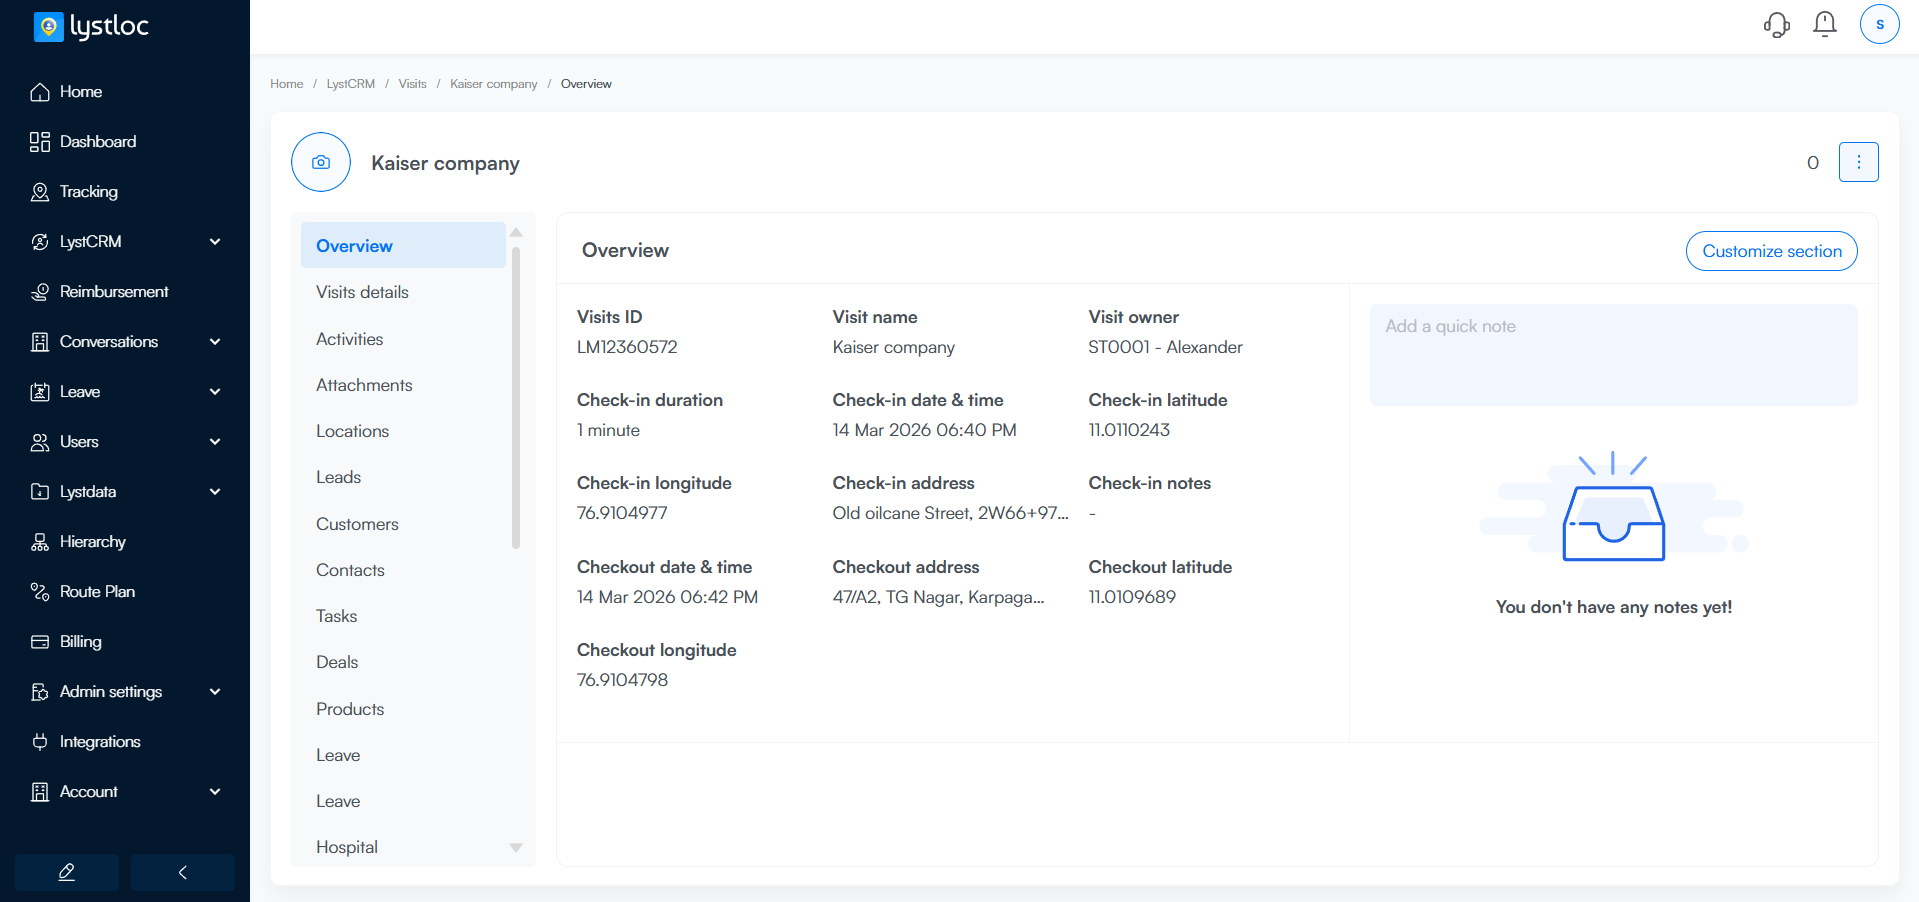Click the lystloc logo
Image resolution: width=1919 pixels, height=902 pixels.
pos(92,26)
